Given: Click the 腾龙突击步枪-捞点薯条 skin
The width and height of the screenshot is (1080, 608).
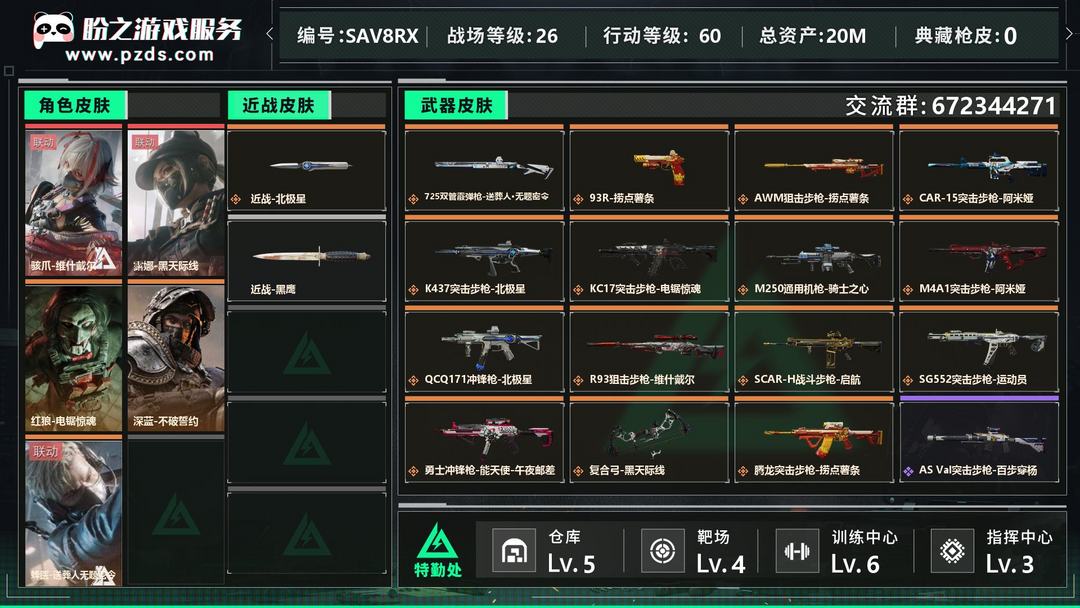Looking at the screenshot, I should click(x=814, y=441).
